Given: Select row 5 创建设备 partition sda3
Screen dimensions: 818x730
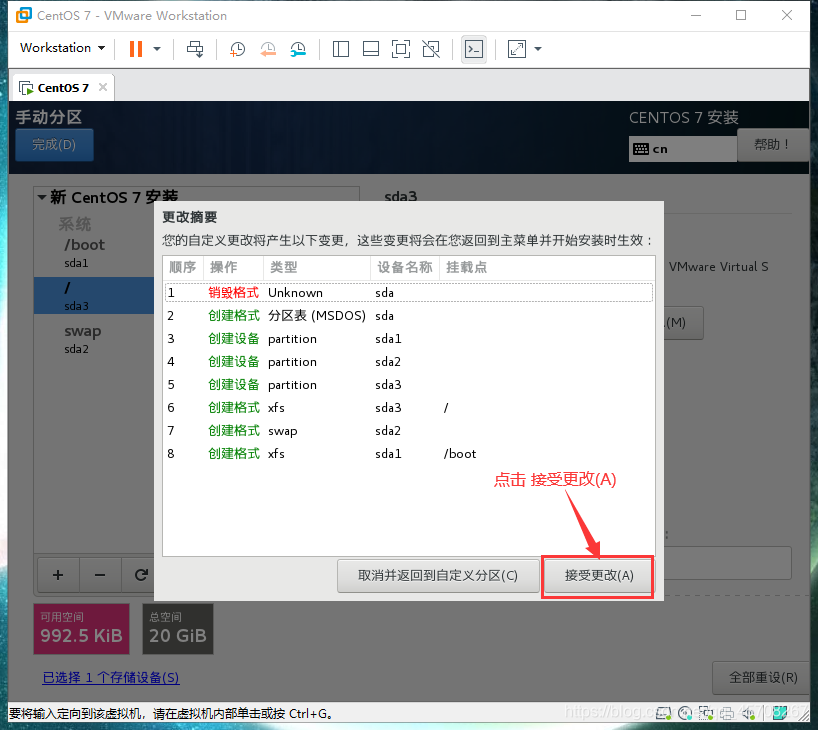Looking at the screenshot, I should coord(409,384).
